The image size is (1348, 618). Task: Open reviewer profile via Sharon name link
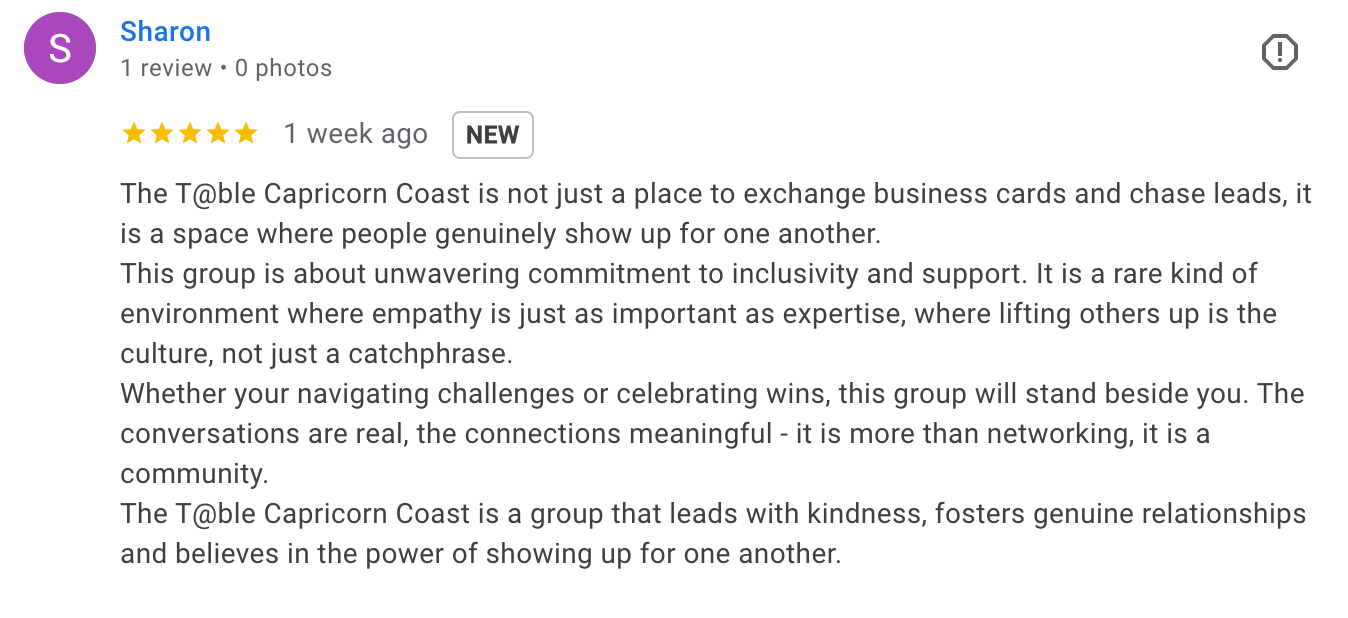tap(165, 32)
